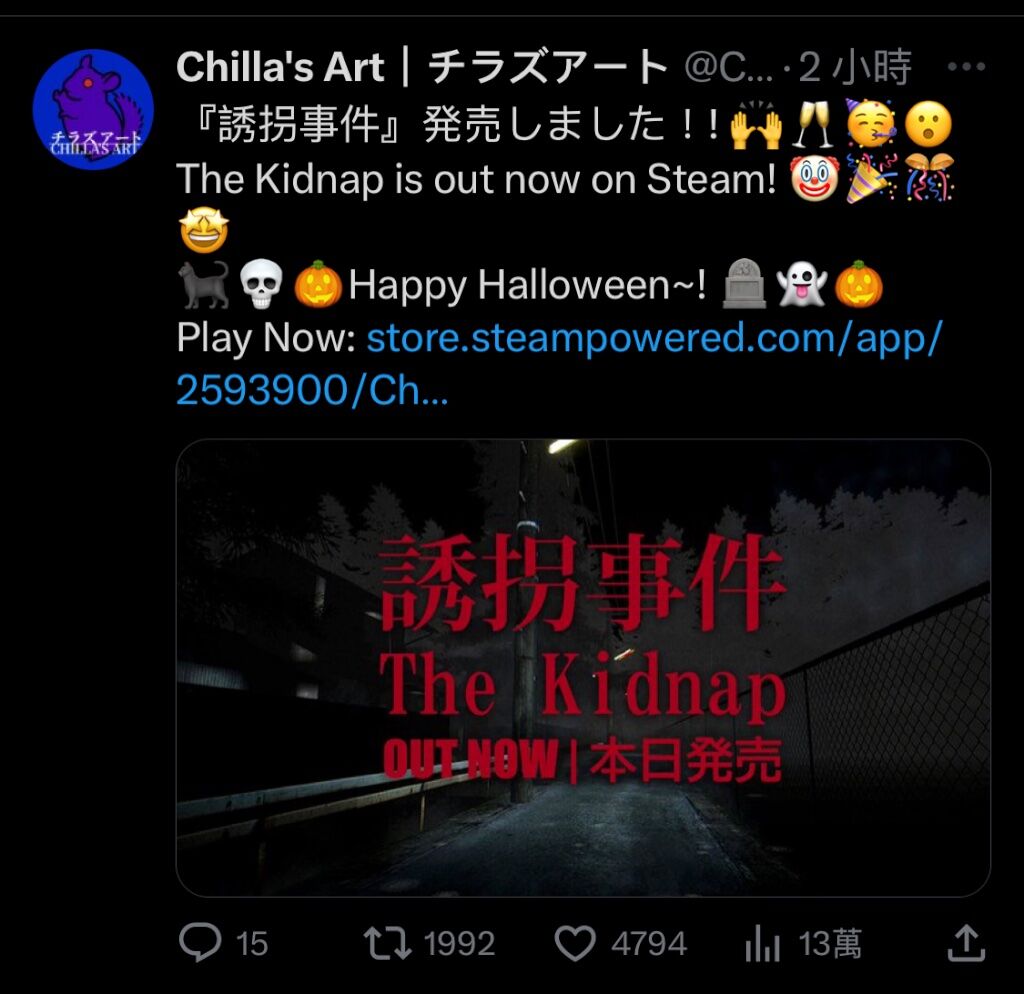Click the 4794 likes count

[x=649, y=944]
